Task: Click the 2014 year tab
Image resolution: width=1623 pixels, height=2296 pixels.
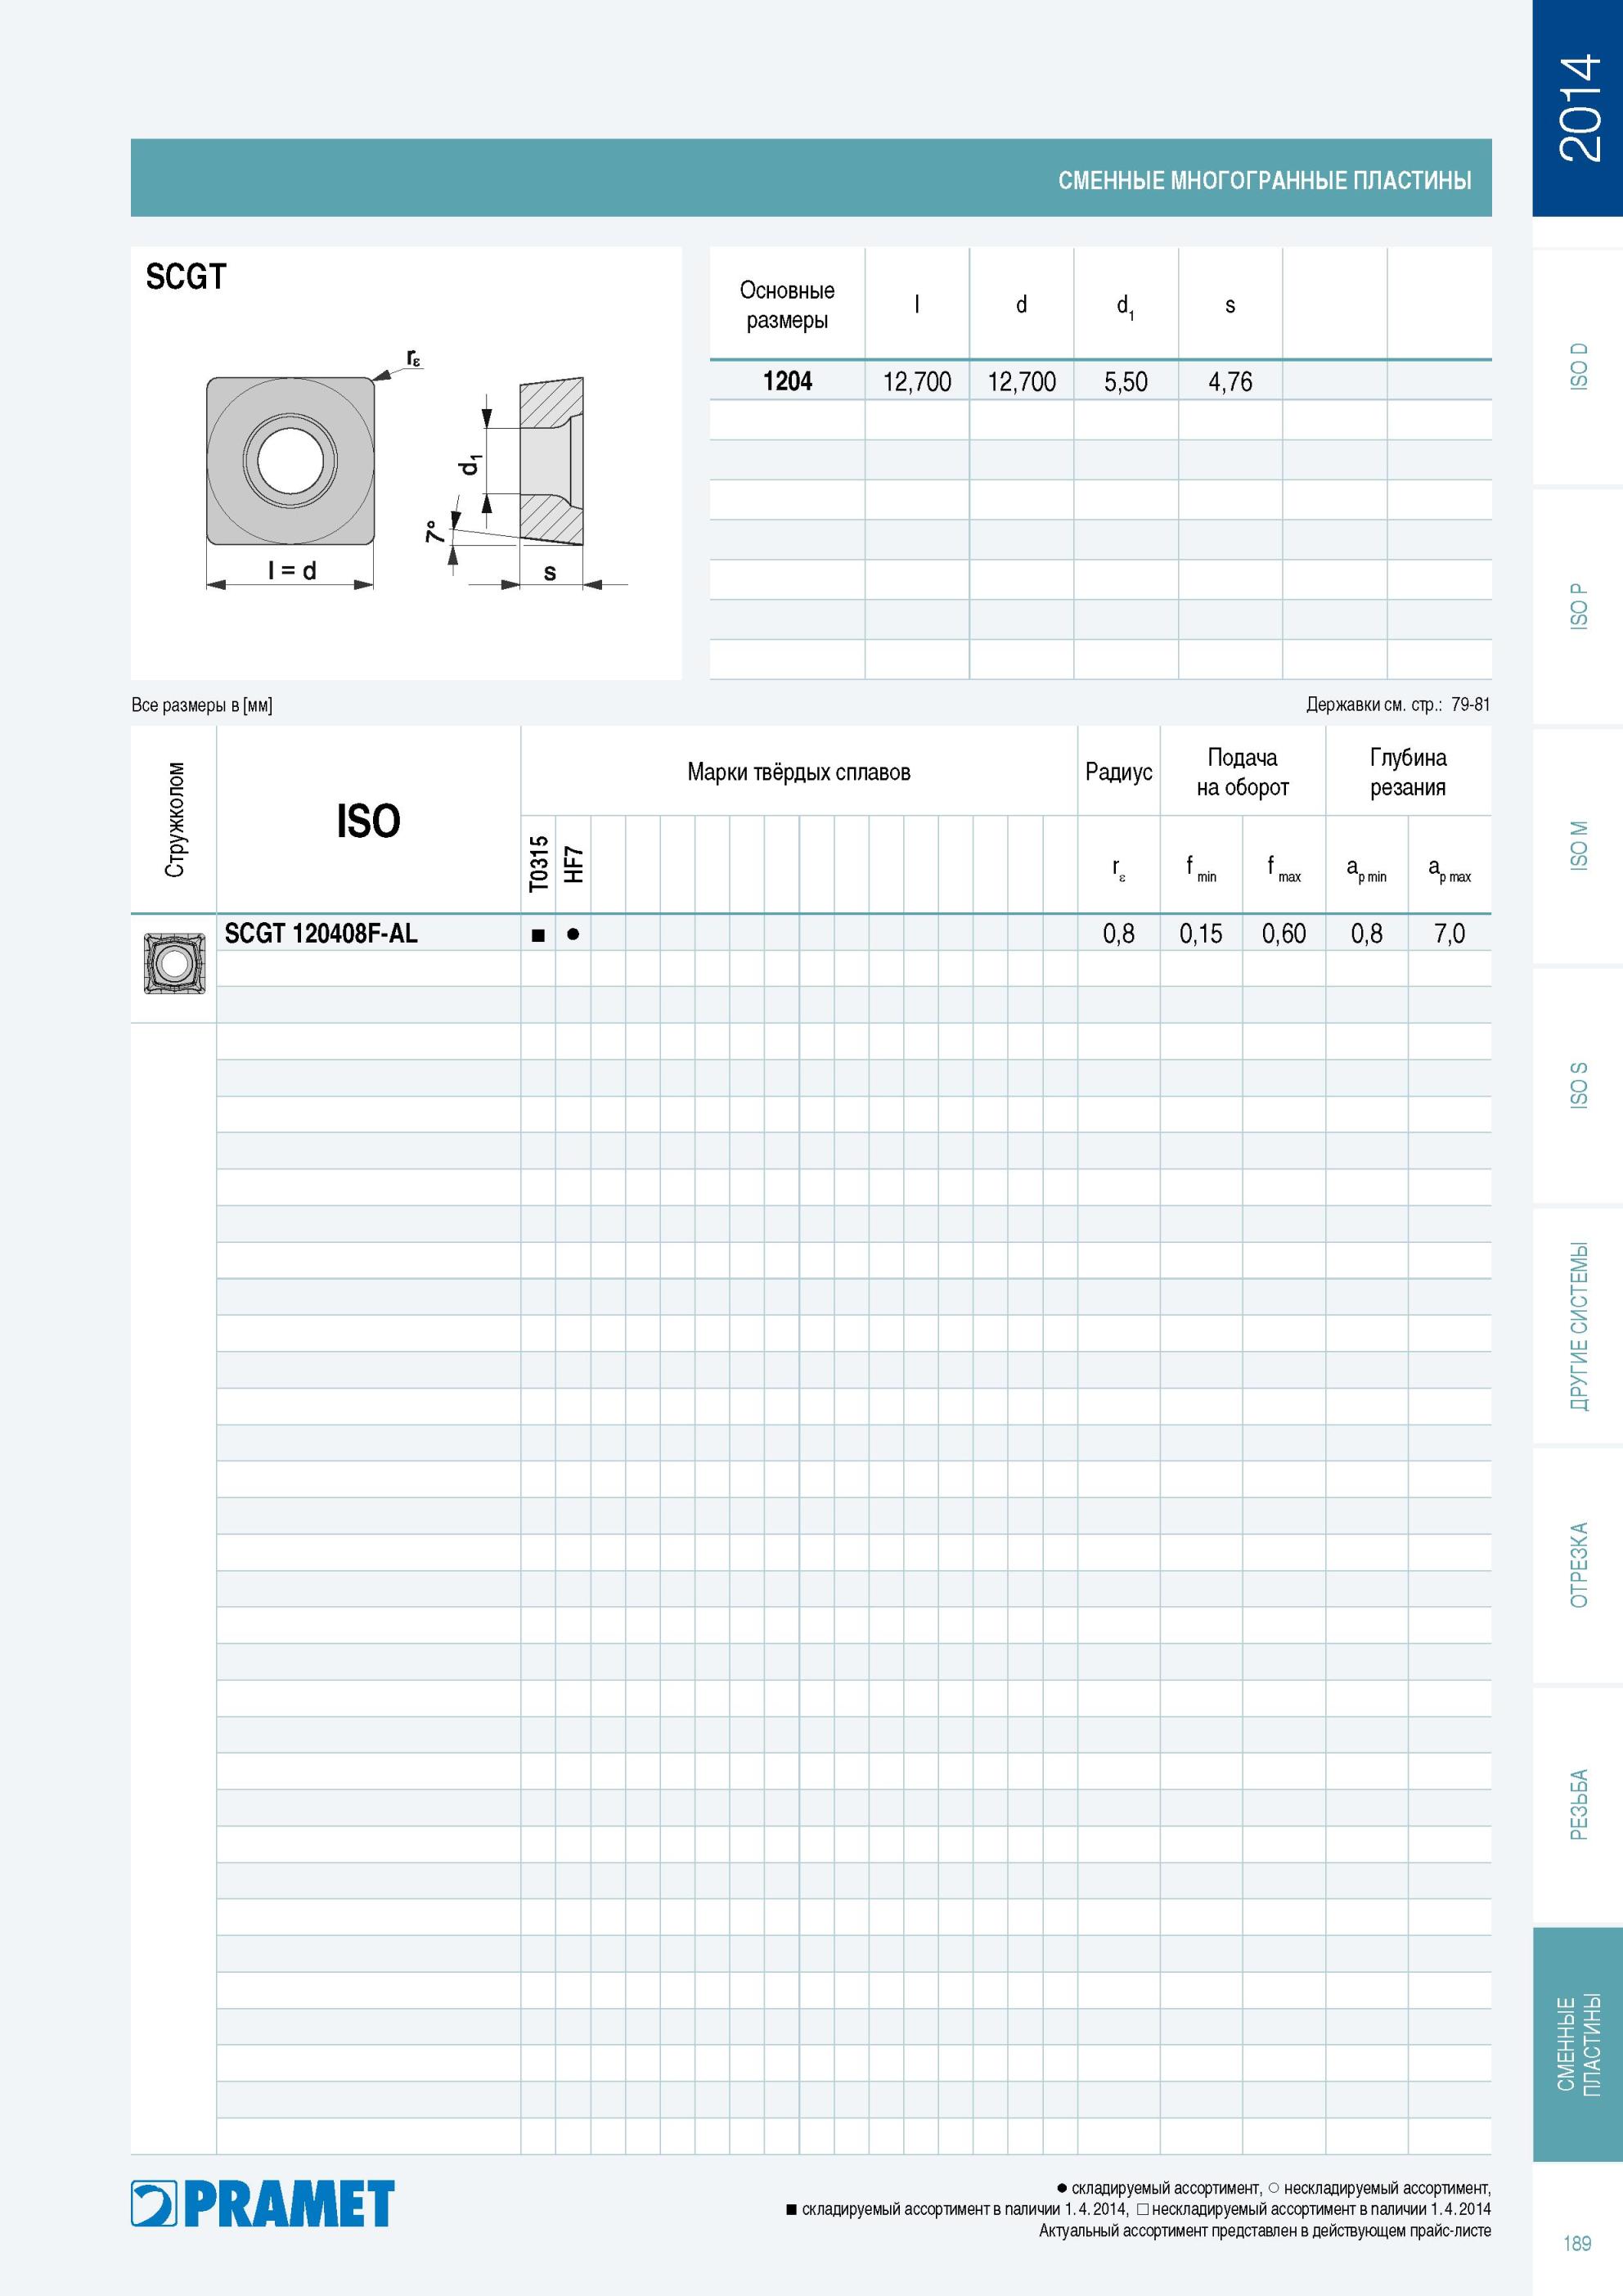Action: pyautogui.click(x=1578, y=108)
